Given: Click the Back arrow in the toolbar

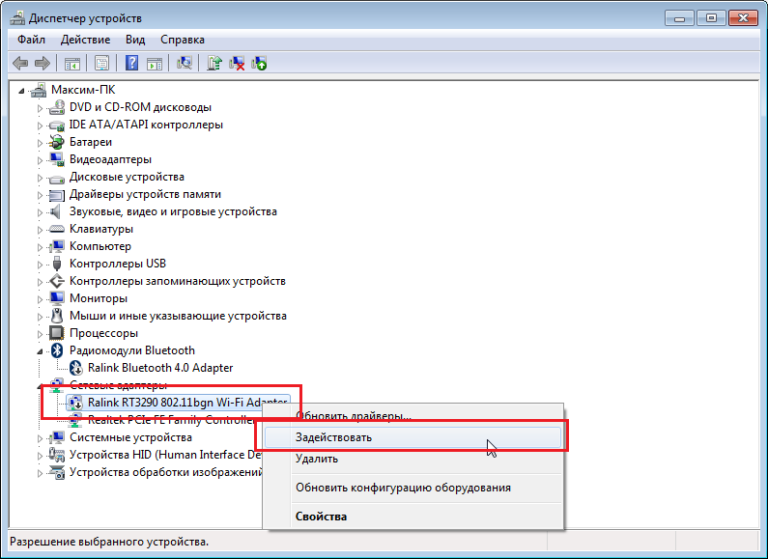Looking at the screenshot, I should click(20, 63).
